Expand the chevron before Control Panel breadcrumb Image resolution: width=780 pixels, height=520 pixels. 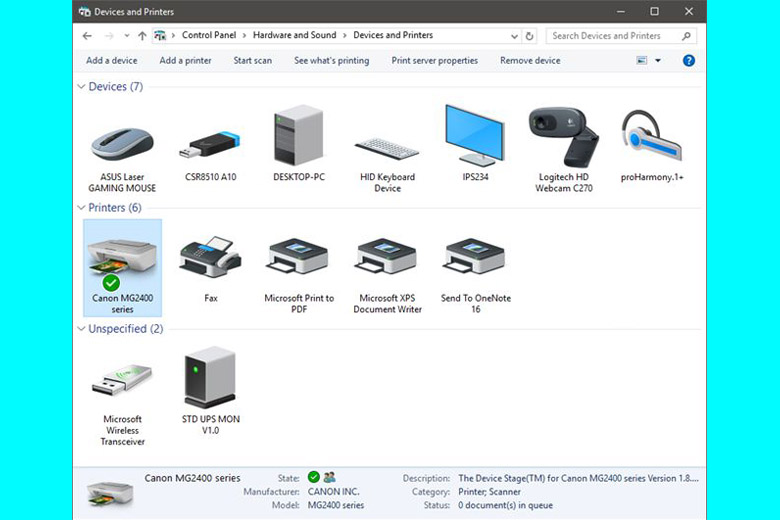point(173,35)
